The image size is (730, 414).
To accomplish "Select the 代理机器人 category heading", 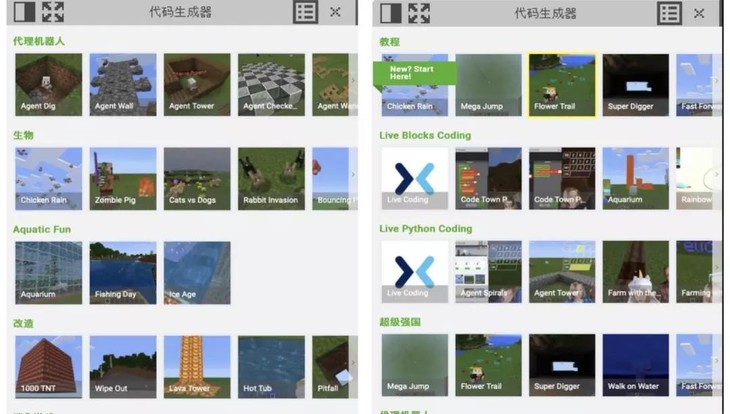I will [39, 41].
